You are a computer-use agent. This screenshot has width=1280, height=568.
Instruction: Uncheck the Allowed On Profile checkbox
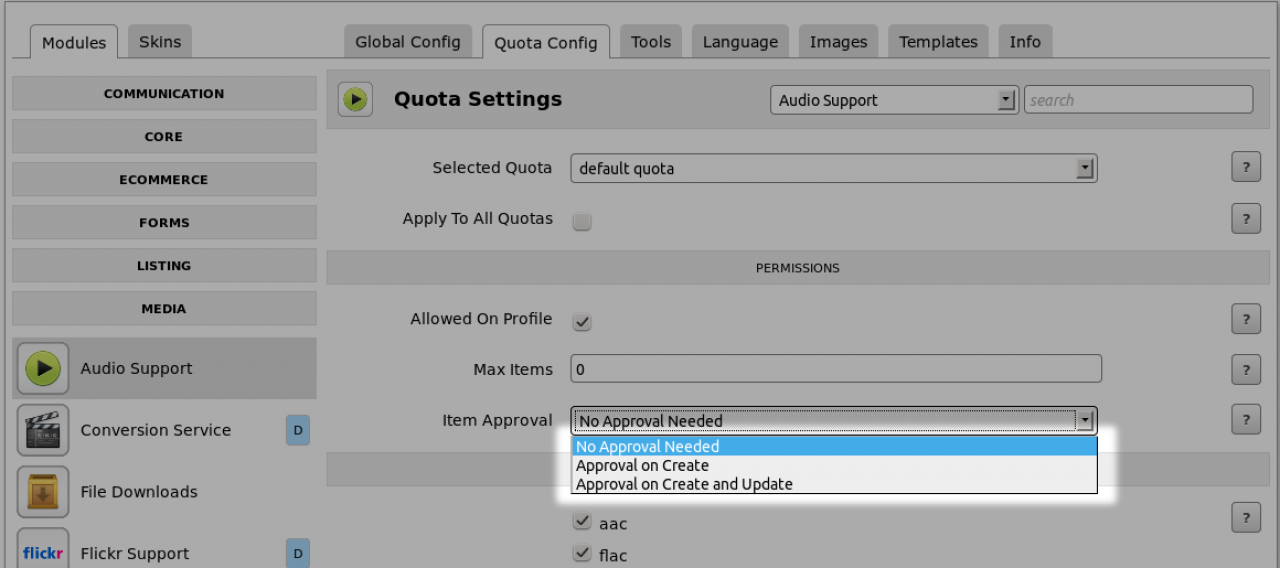point(582,321)
